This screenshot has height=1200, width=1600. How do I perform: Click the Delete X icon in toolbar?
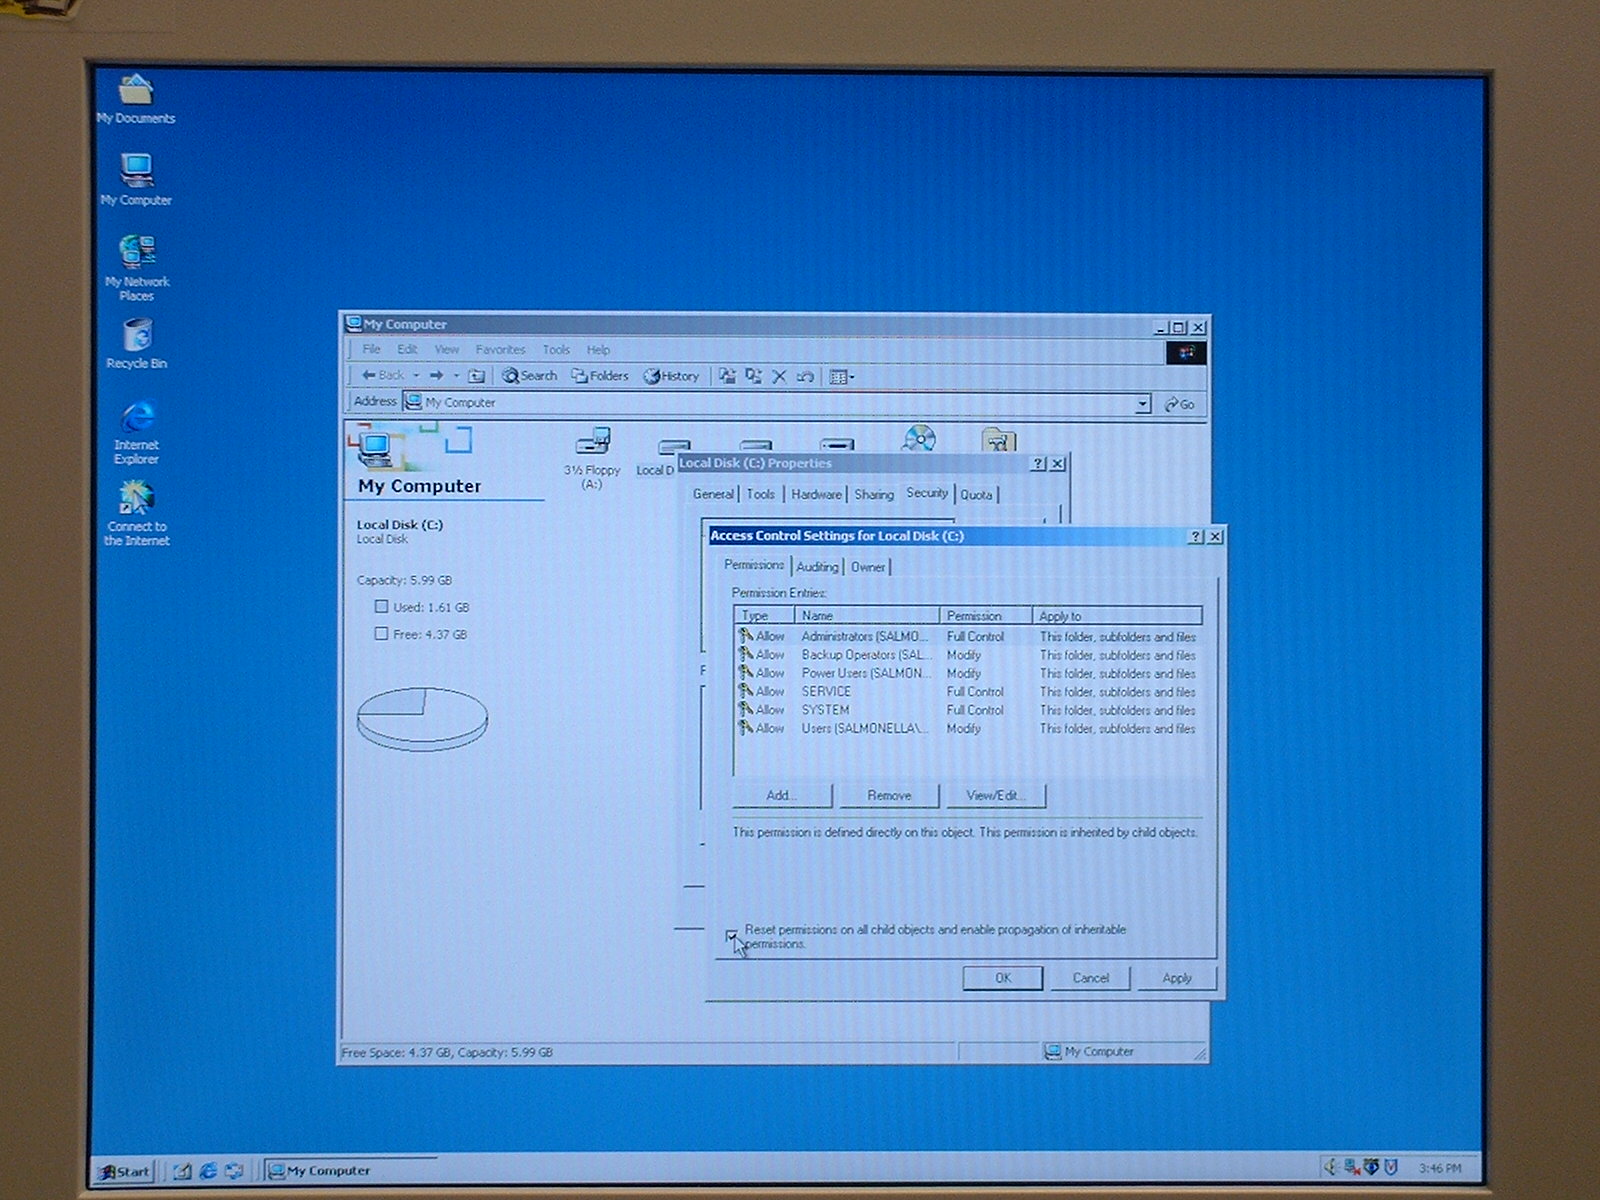pos(779,377)
